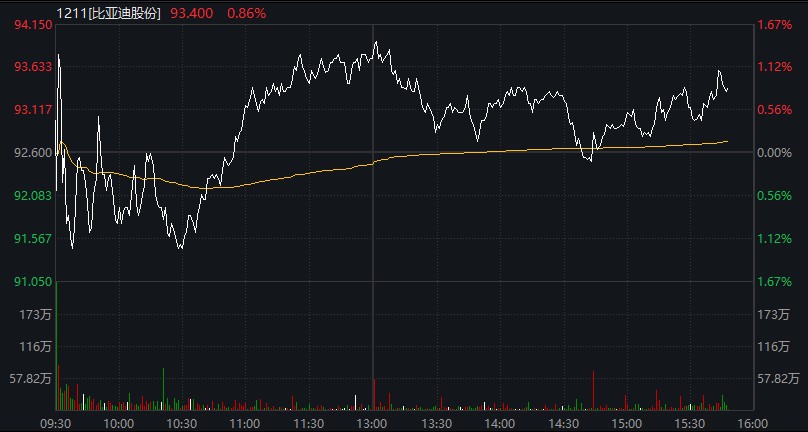Viewport: 808px width, 432px height.
Task: Click the green 91.567 price axis label
Action: pos(33,238)
